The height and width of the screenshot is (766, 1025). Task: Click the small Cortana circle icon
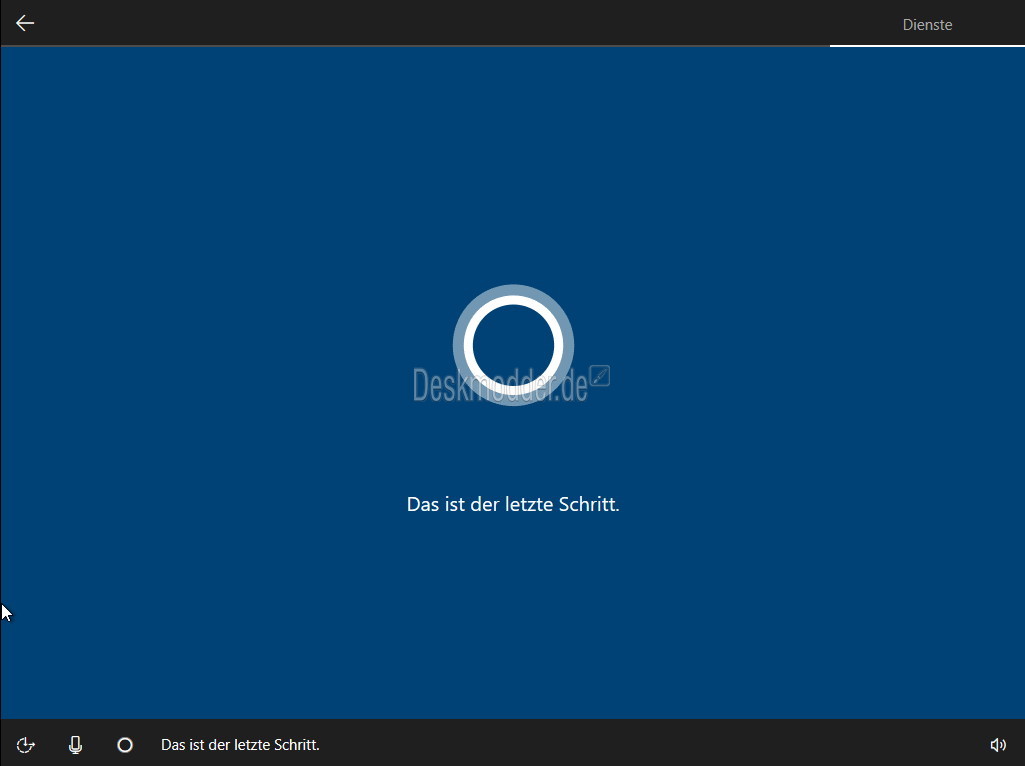125,744
